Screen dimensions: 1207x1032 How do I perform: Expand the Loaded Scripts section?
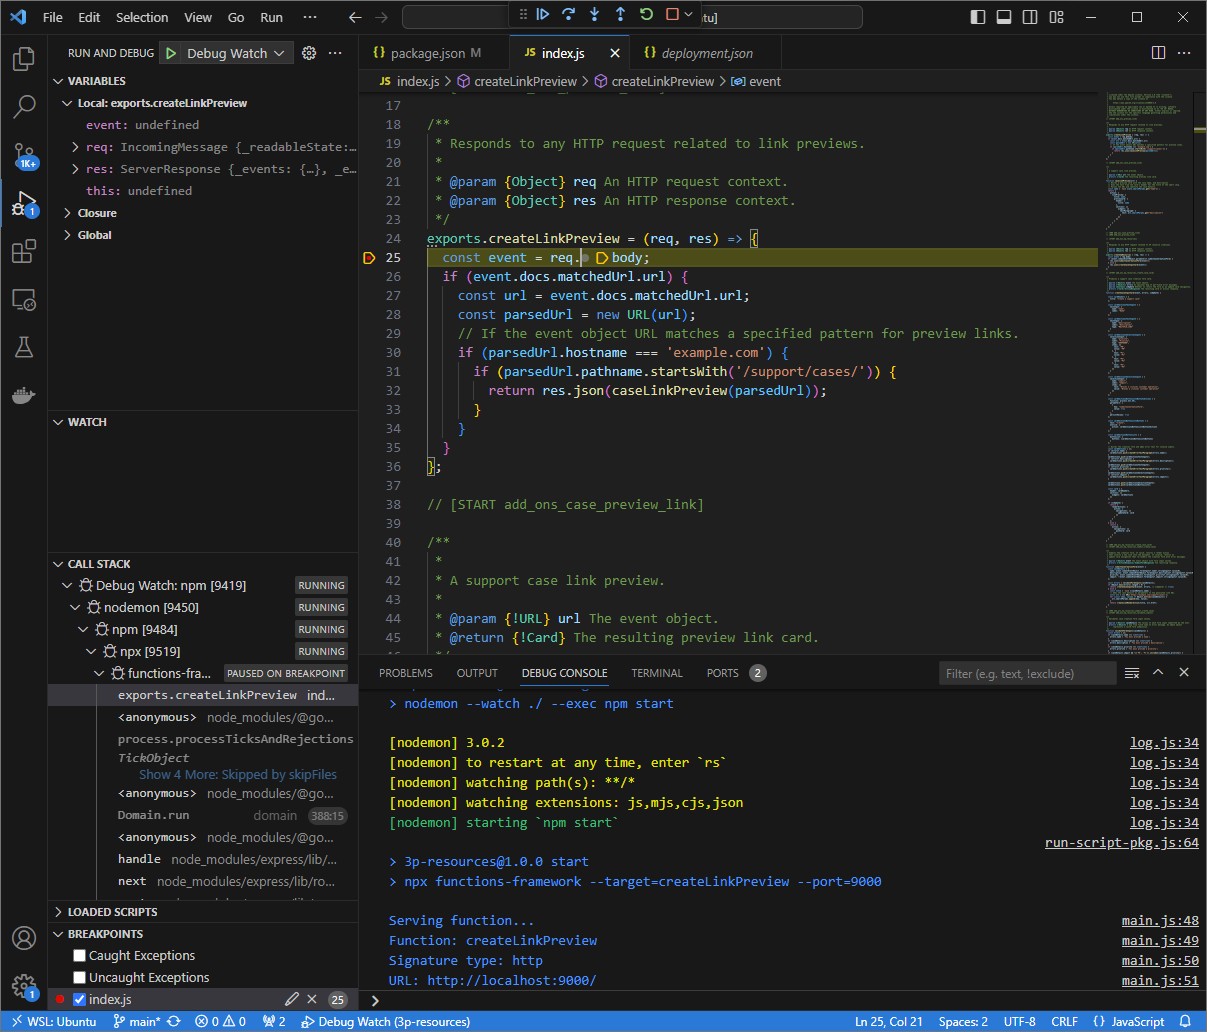click(x=112, y=912)
